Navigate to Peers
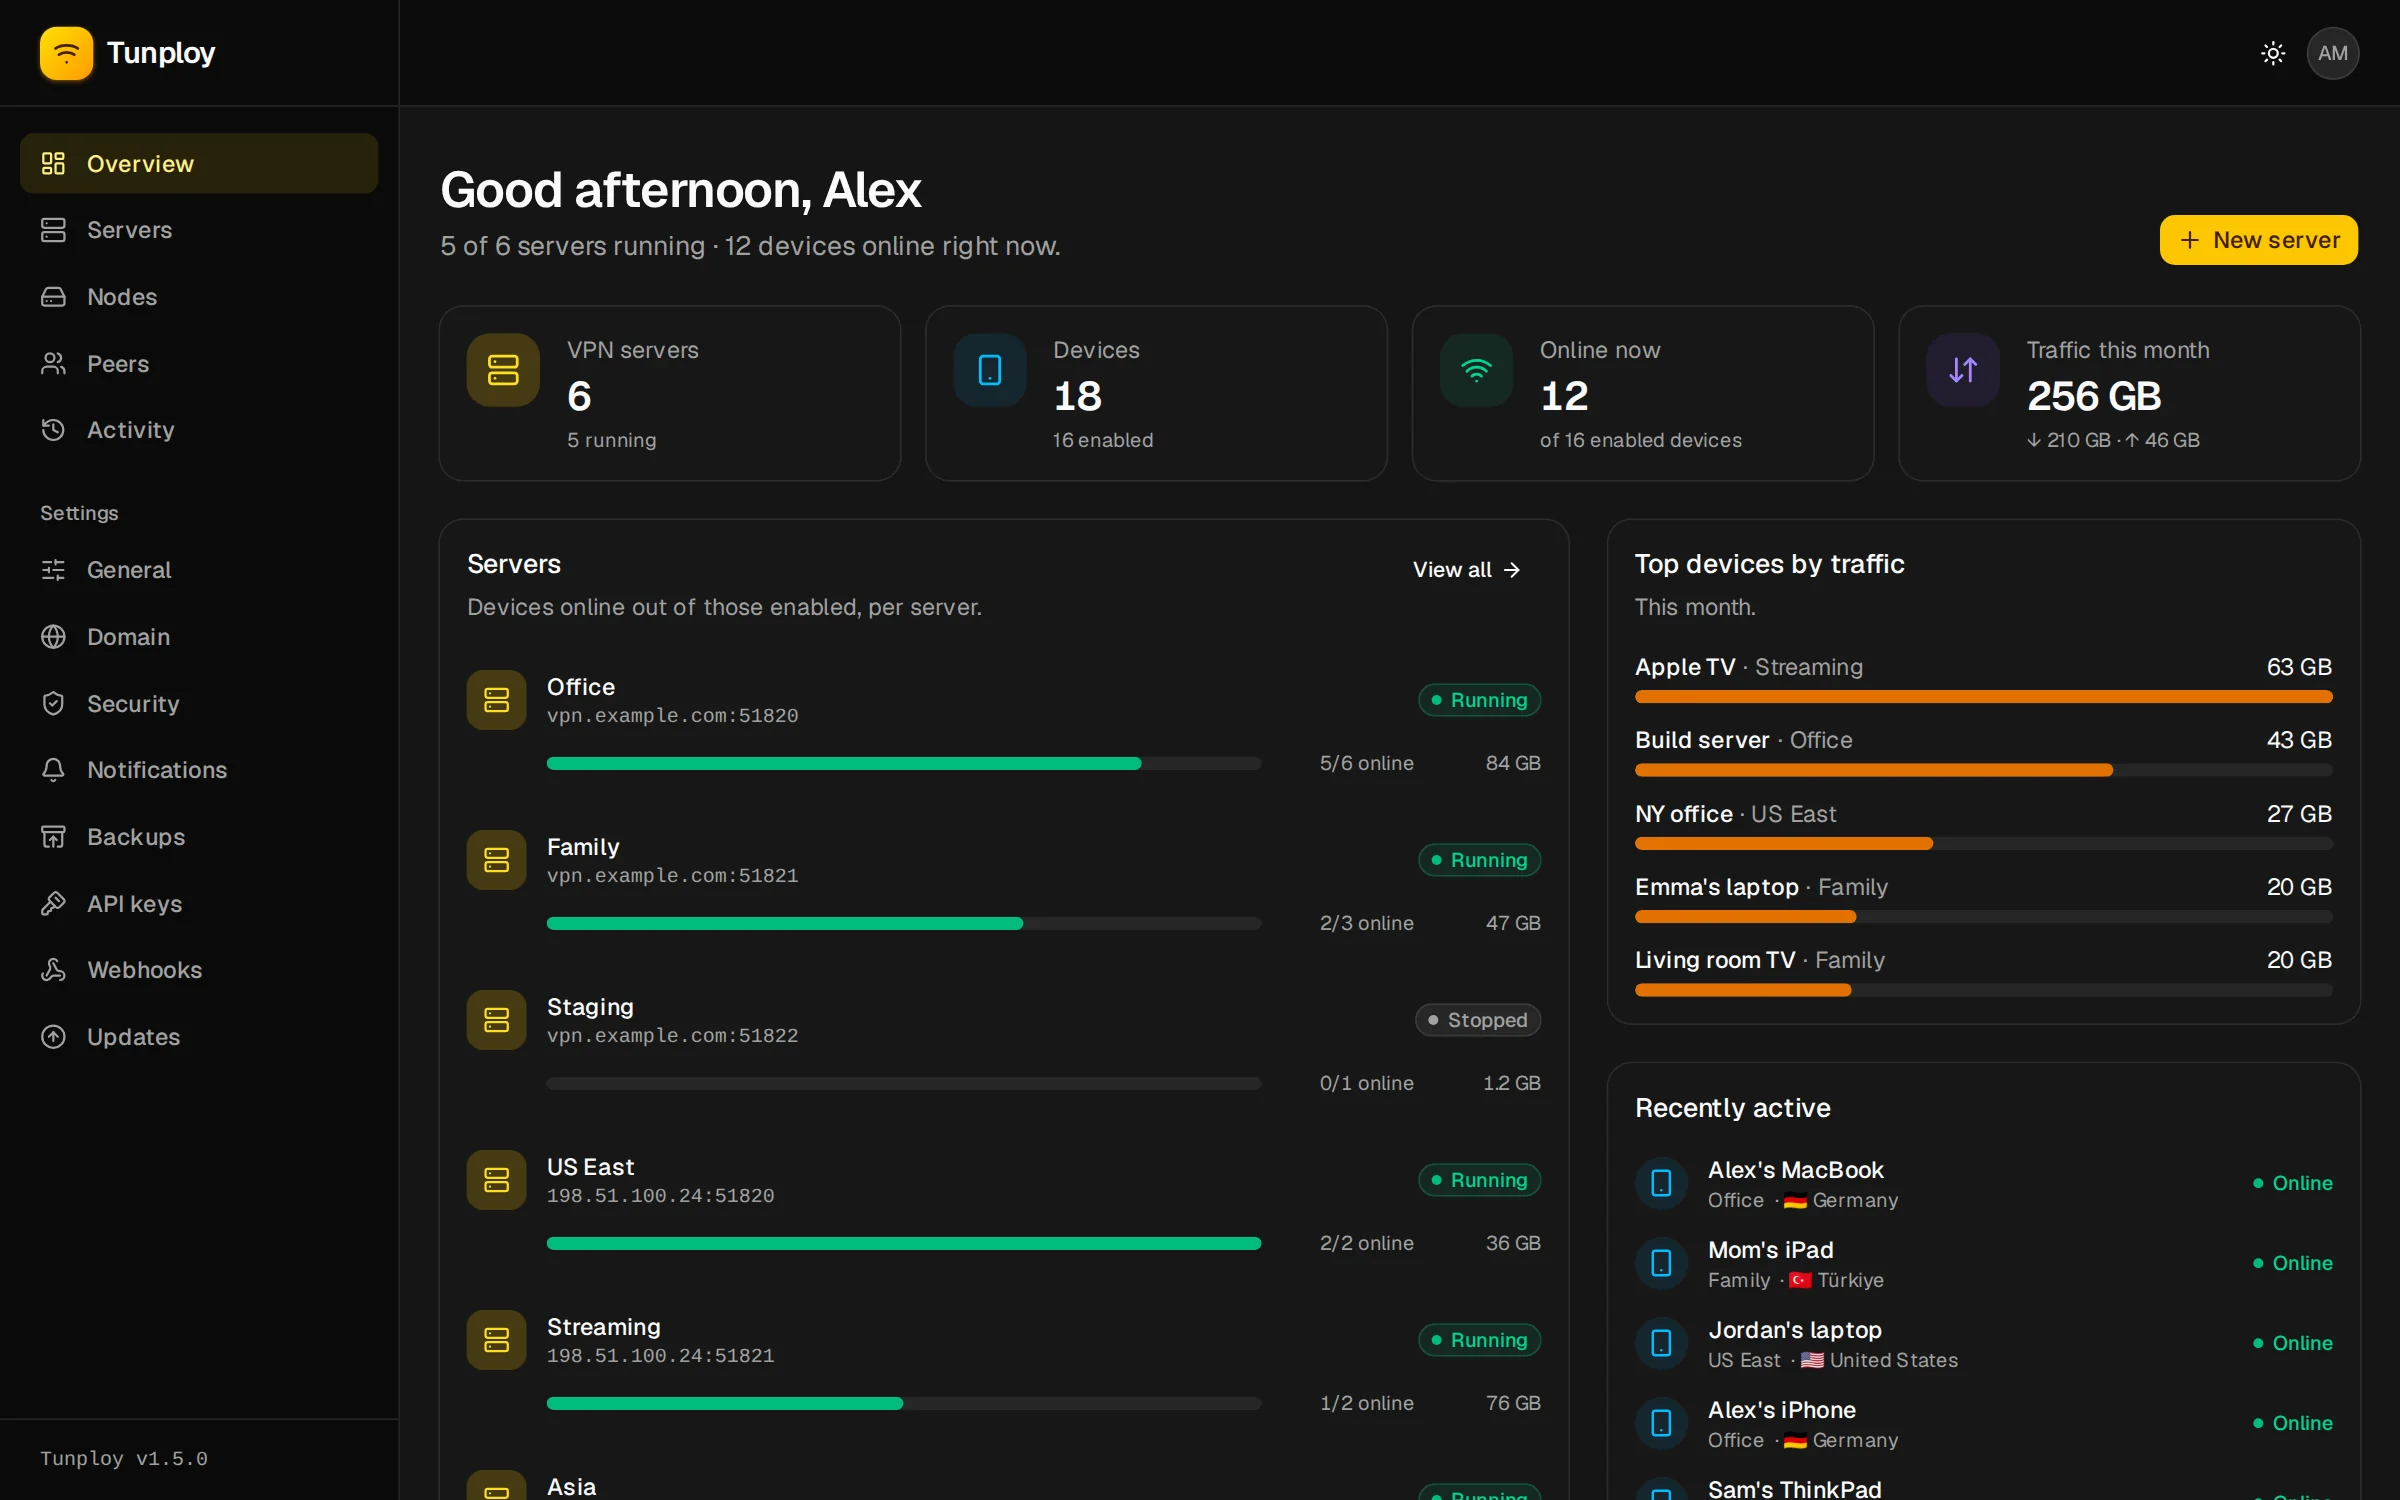This screenshot has height=1500, width=2400. click(199, 364)
